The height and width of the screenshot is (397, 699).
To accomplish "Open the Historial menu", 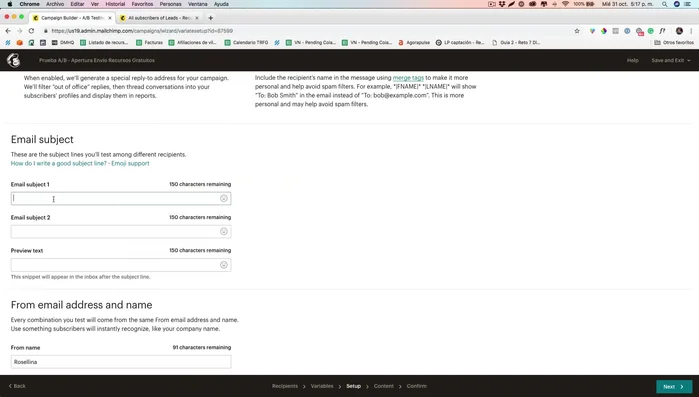I will pos(115,4).
